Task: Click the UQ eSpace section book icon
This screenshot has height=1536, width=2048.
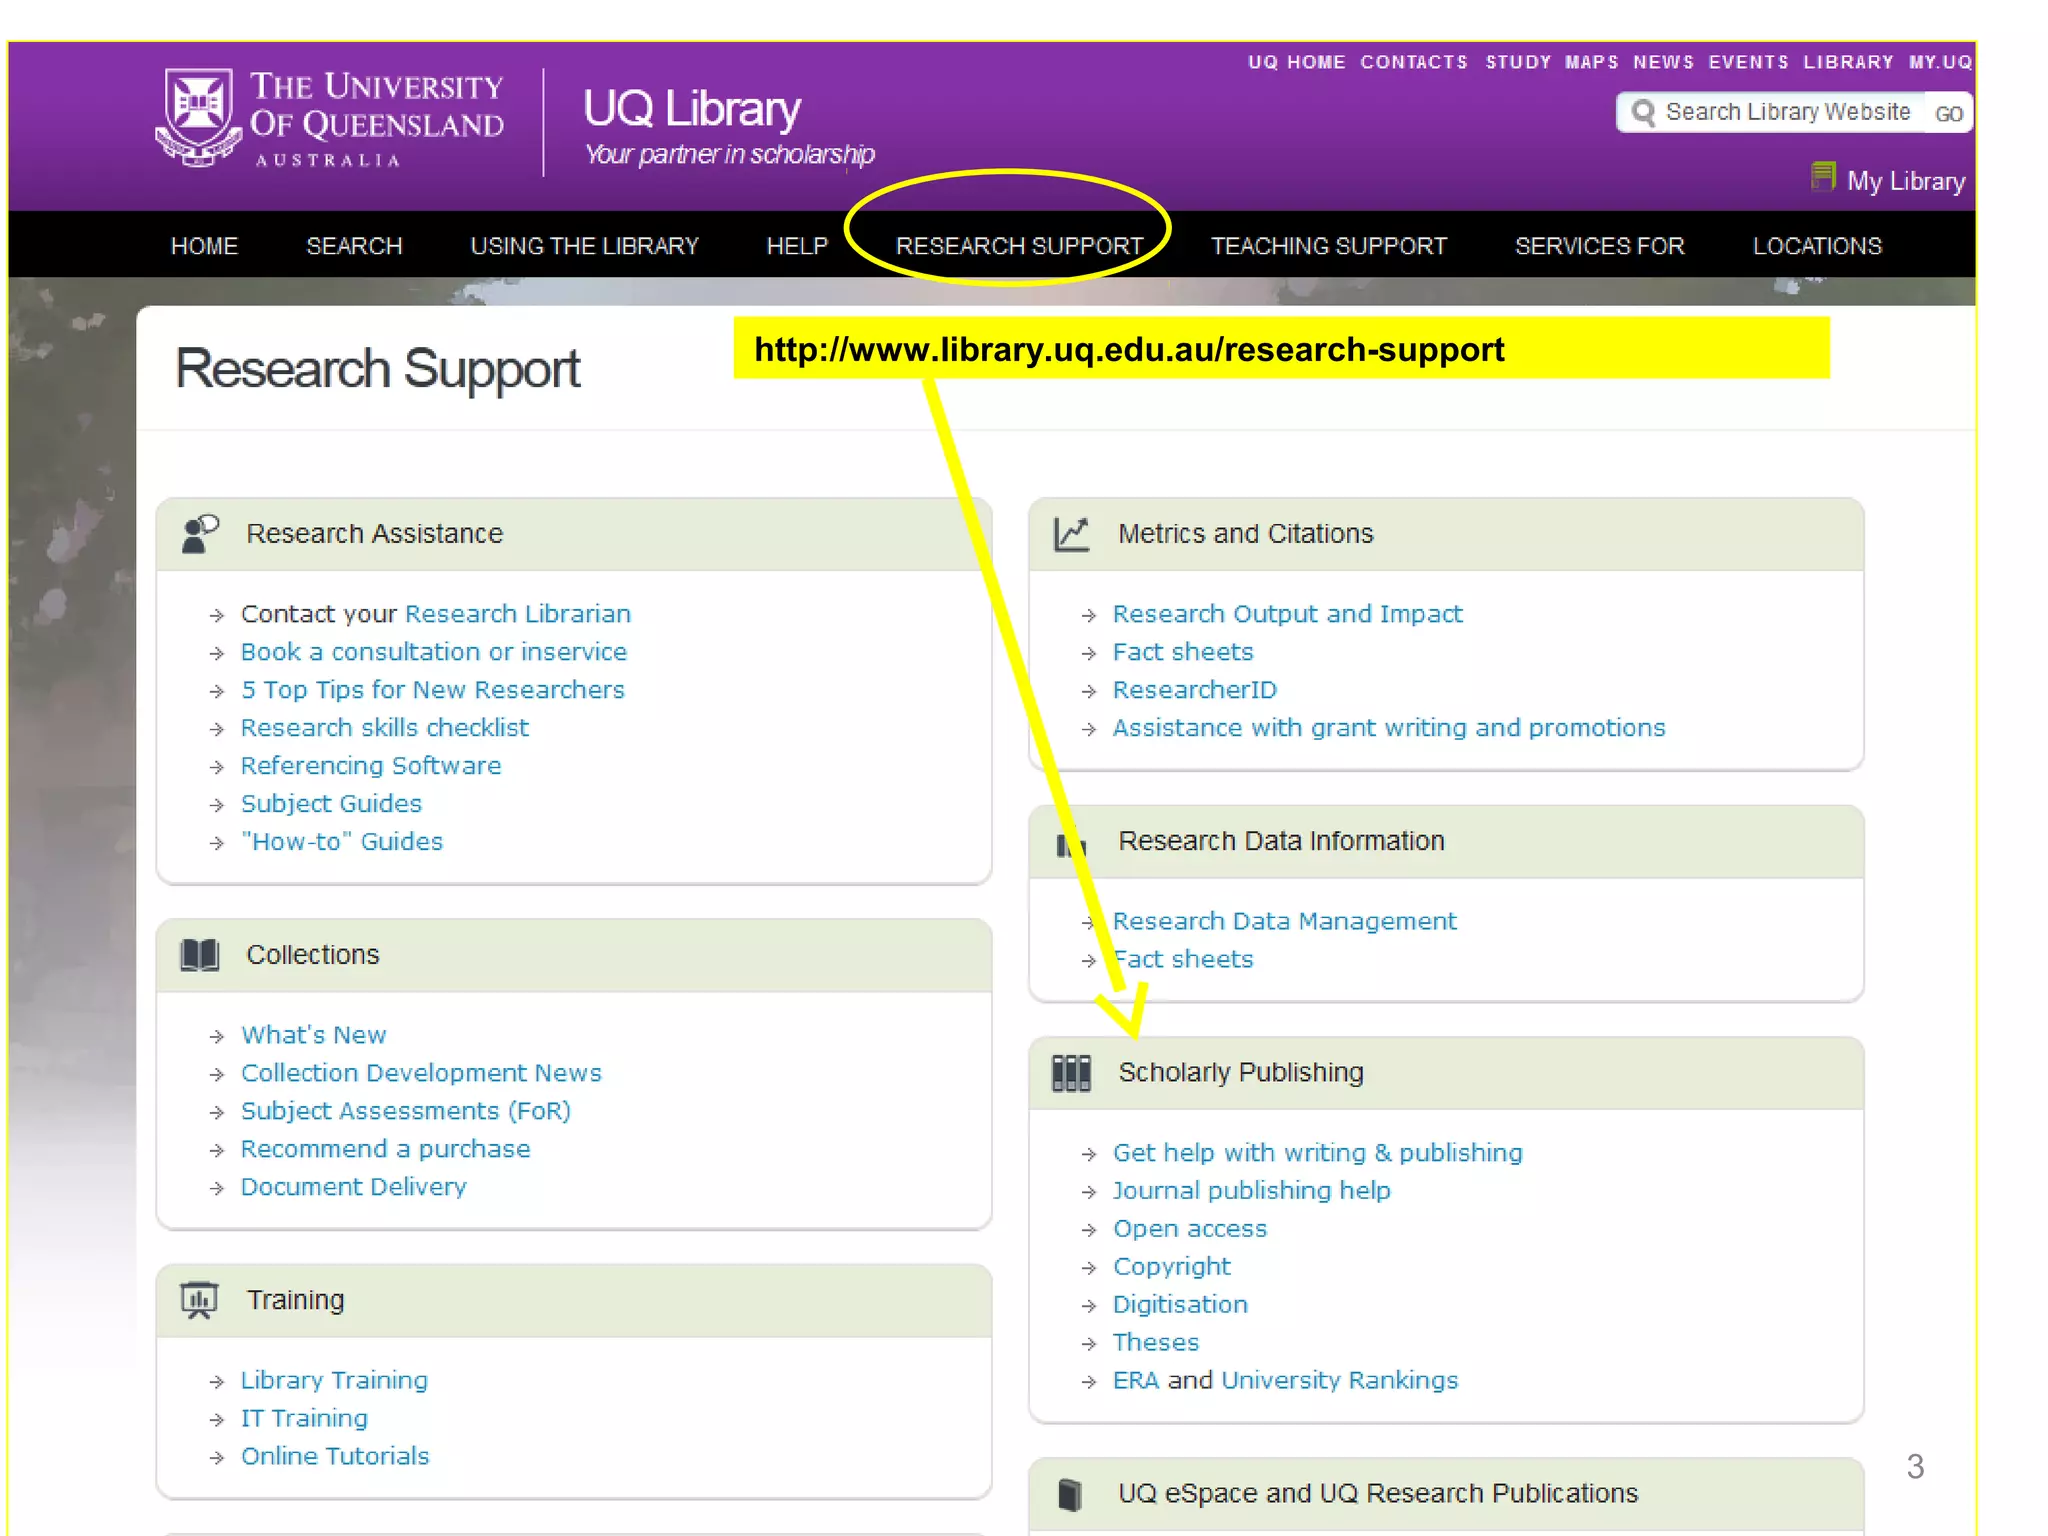Action: tap(1070, 1494)
